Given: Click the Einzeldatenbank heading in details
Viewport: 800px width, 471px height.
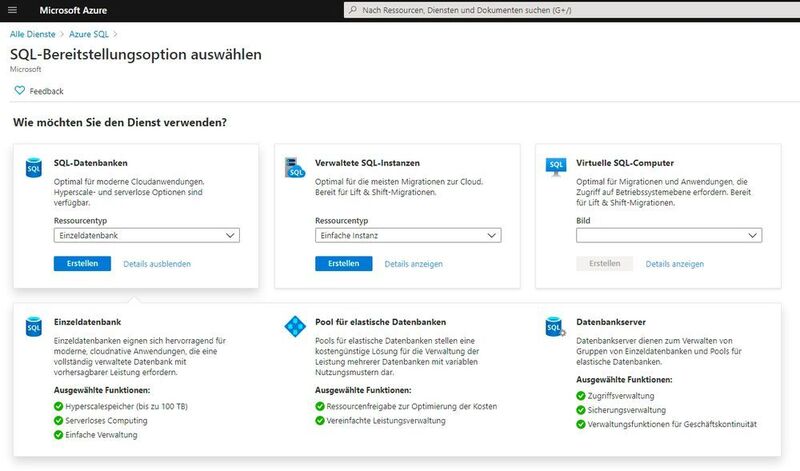Looking at the screenshot, I should pyautogui.click(x=87, y=322).
